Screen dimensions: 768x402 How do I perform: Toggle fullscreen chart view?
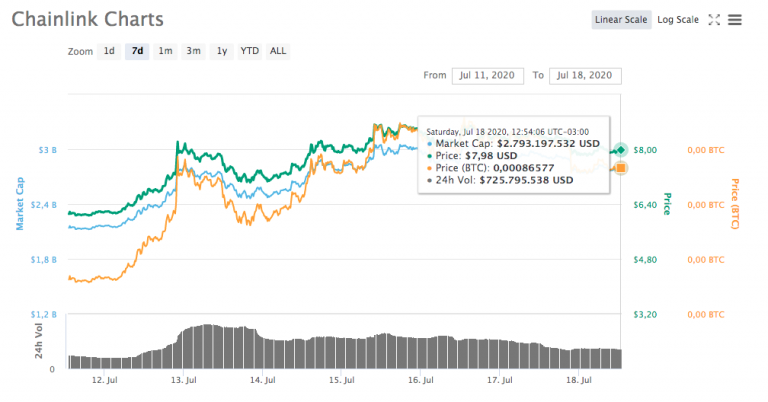click(714, 20)
